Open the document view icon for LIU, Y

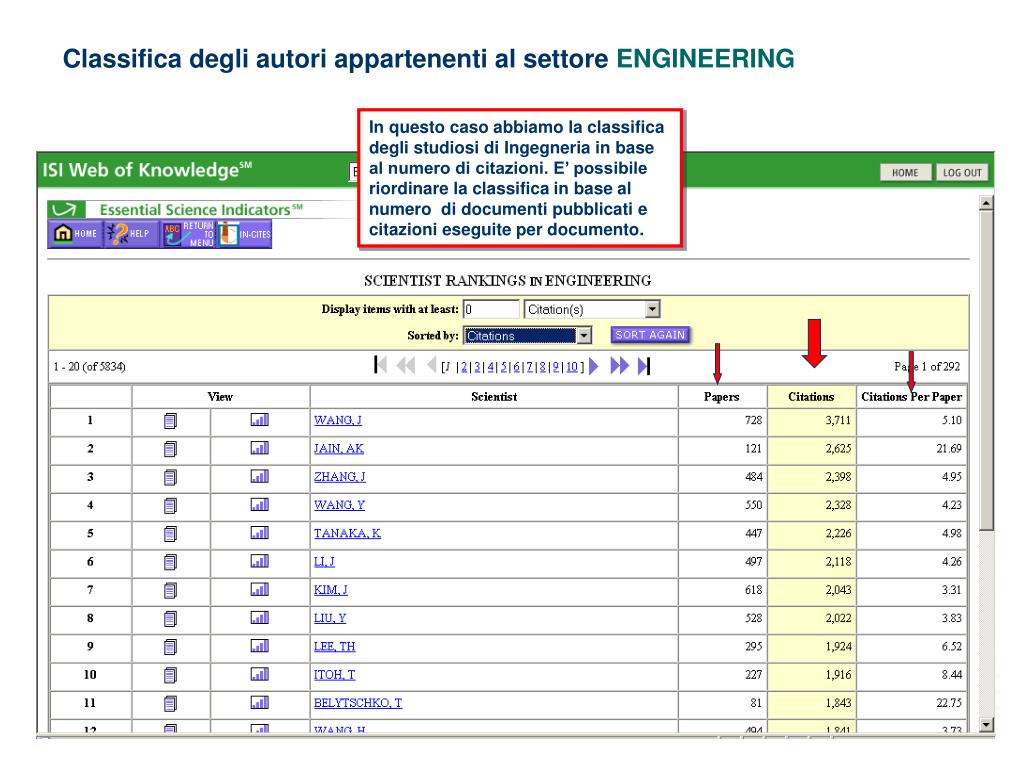click(170, 619)
